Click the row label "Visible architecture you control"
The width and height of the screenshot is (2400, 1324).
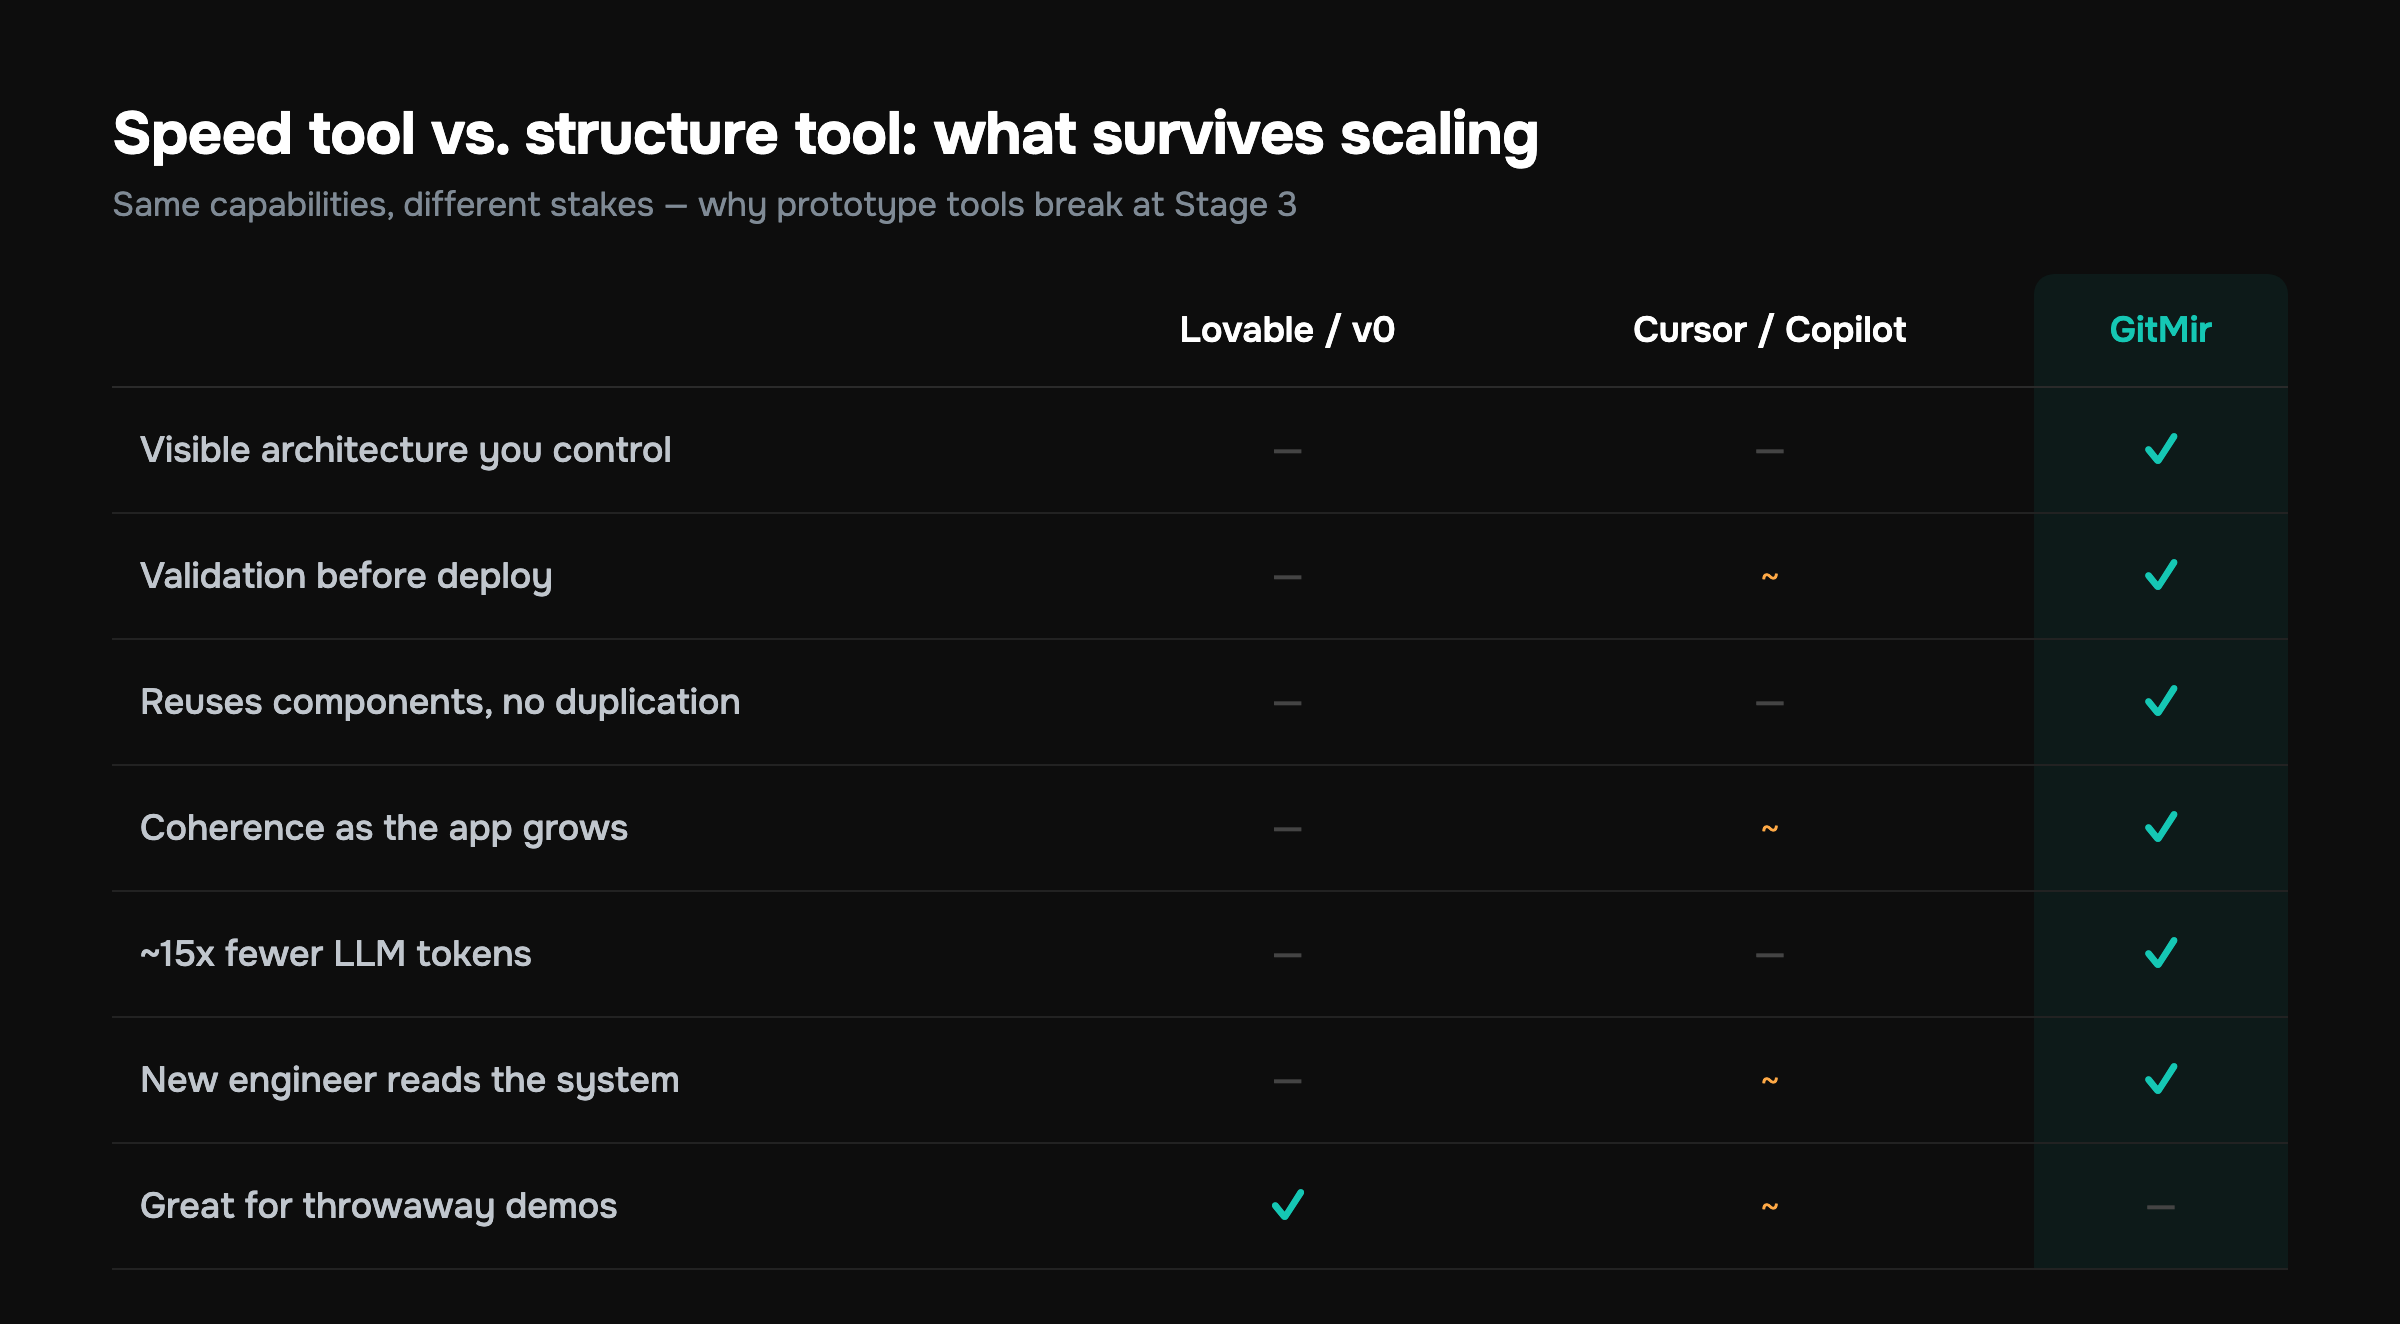click(x=405, y=451)
